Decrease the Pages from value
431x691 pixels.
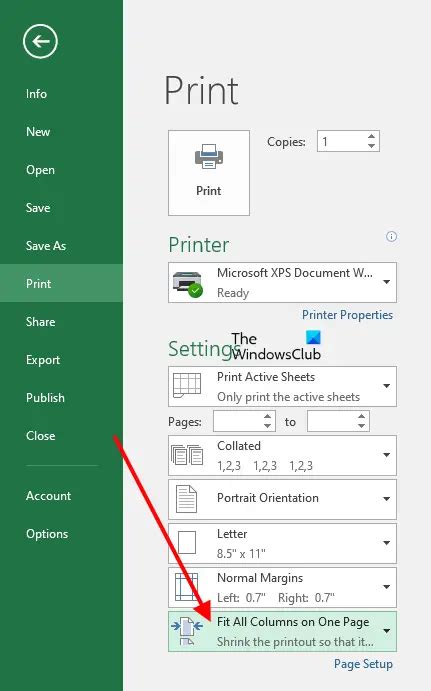(x=268, y=426)
